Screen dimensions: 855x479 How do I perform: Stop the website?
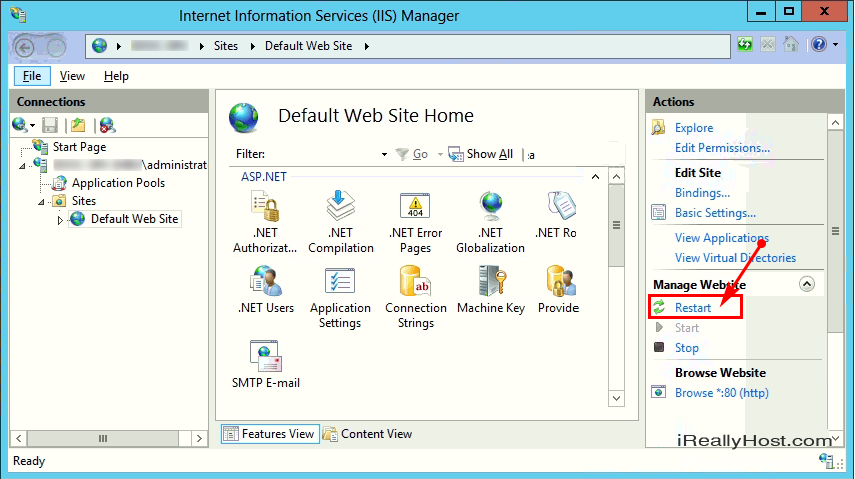point(686,348)
